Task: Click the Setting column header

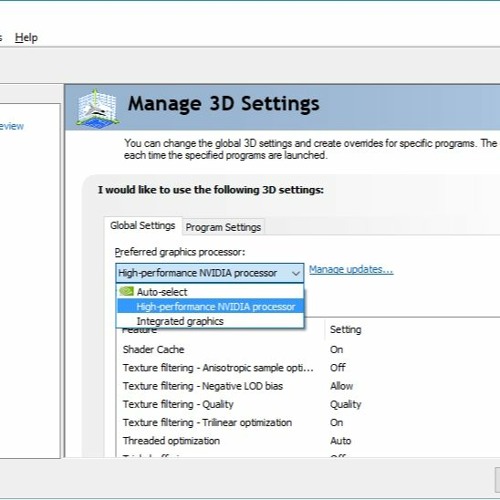Action: pos(346,329)
